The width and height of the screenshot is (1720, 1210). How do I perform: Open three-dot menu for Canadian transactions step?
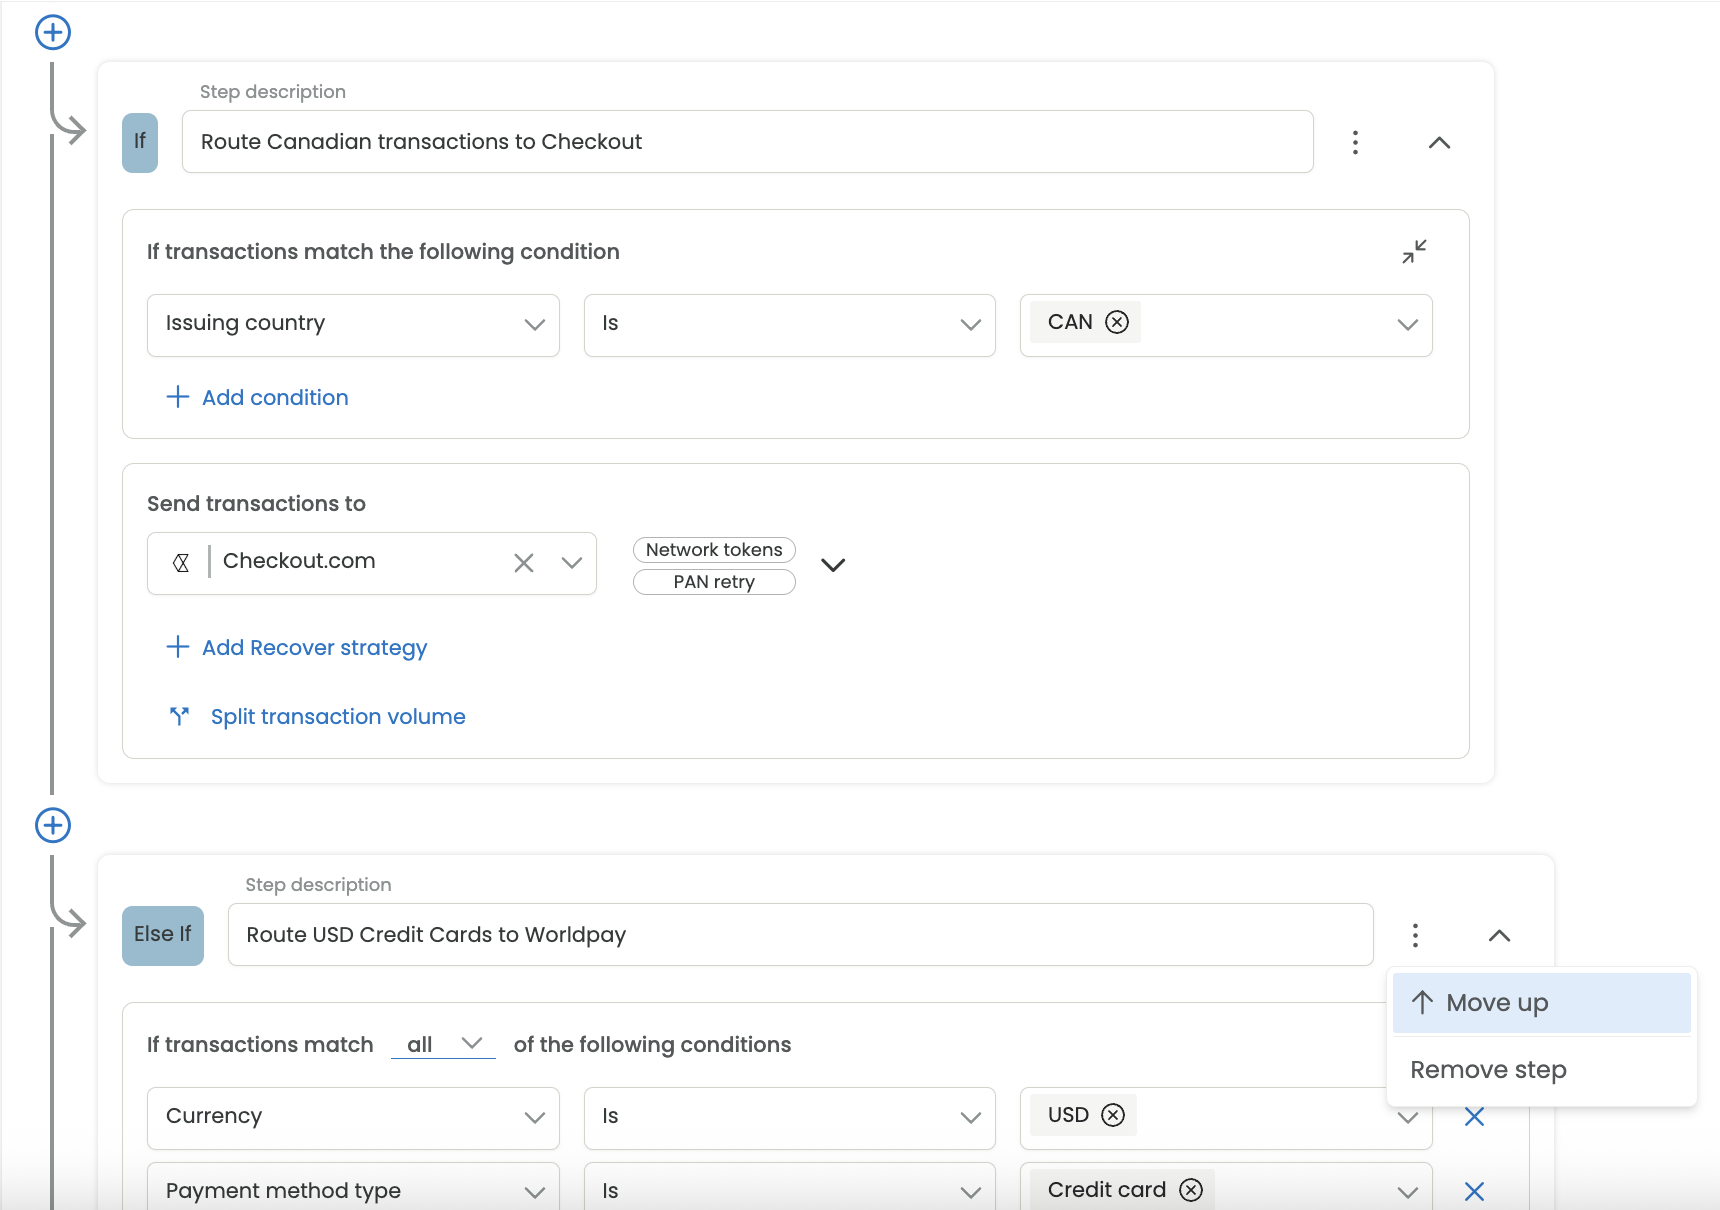click(x=1355, y=142)
